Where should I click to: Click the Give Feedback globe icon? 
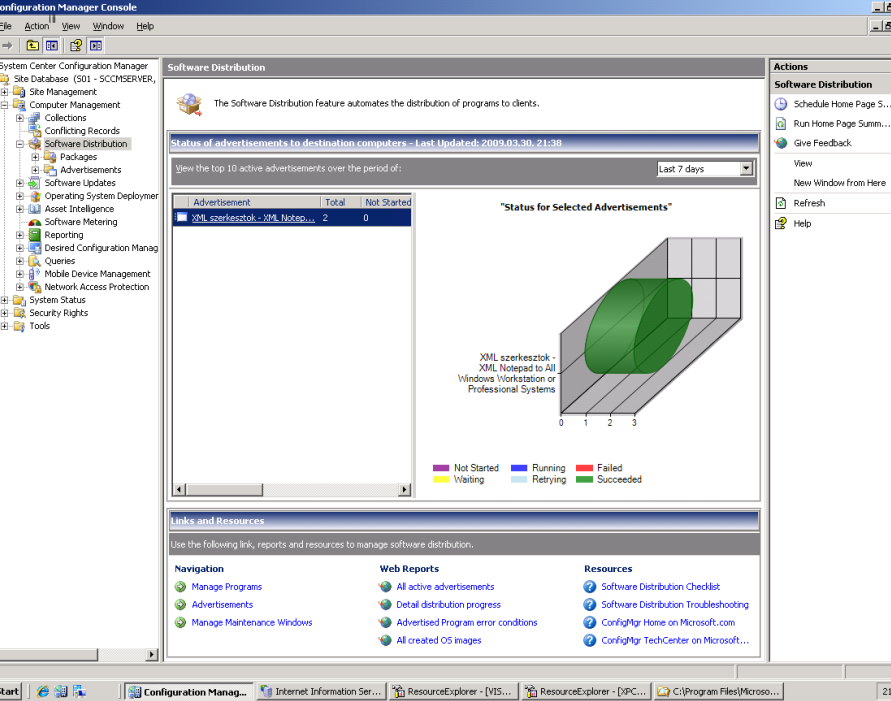click(781, 143)
